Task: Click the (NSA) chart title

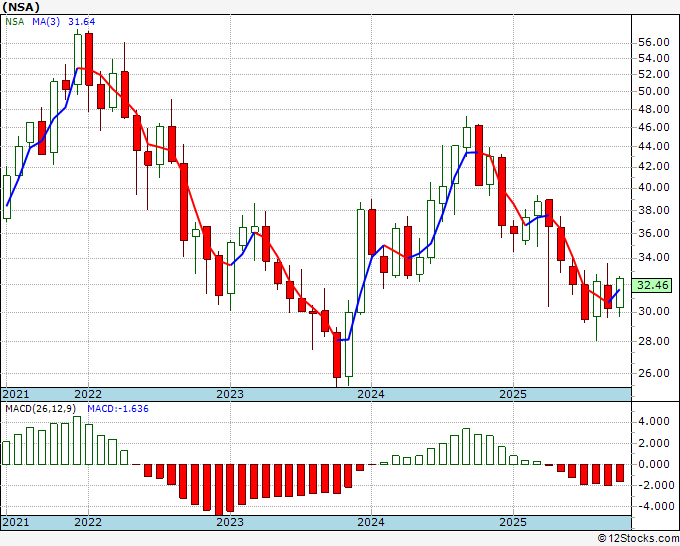Action: (21, 7)
